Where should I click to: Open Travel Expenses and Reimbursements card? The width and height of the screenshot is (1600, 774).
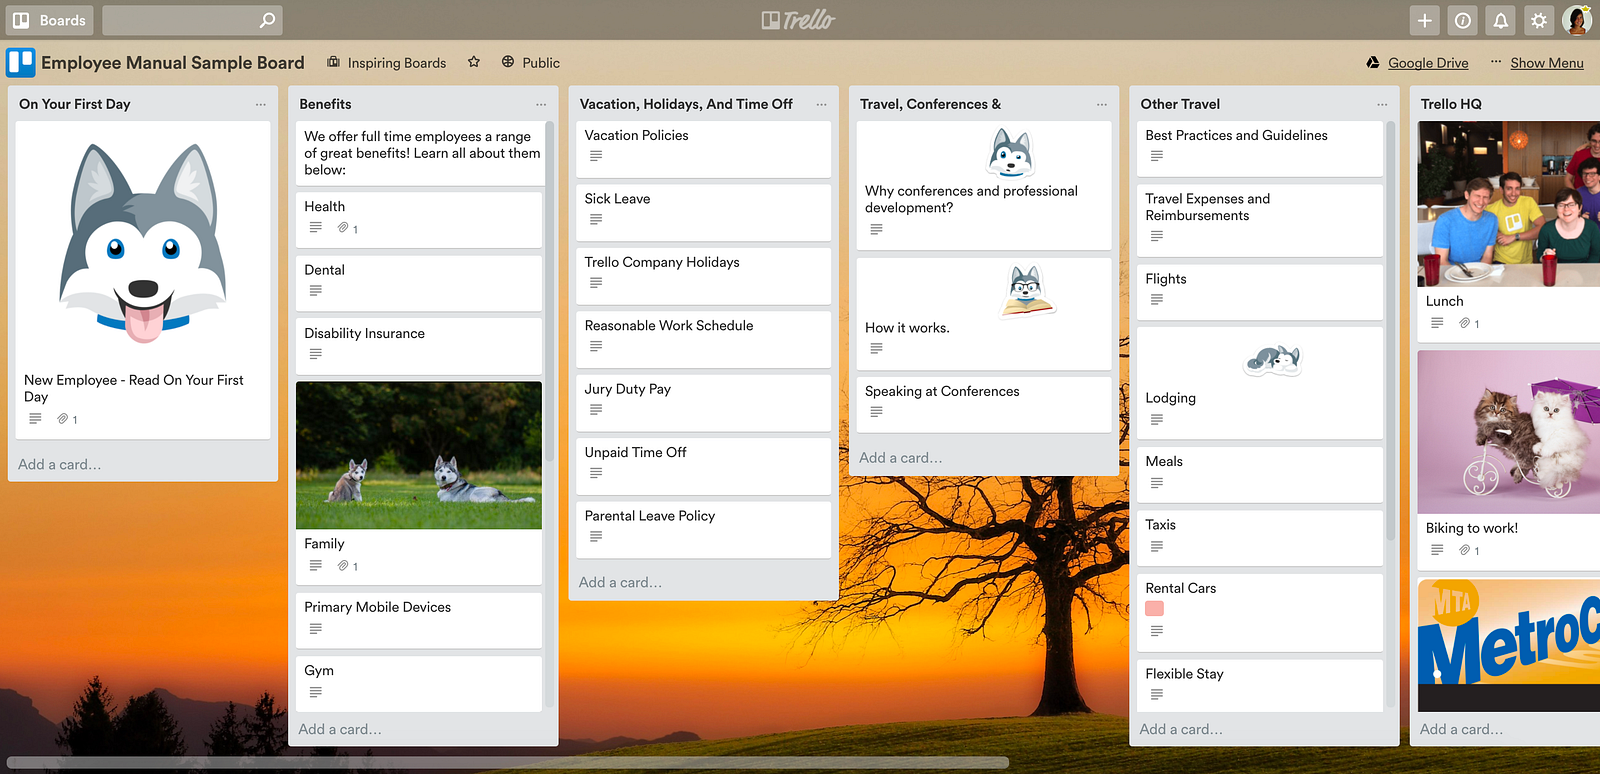(x=1260, y=220)
